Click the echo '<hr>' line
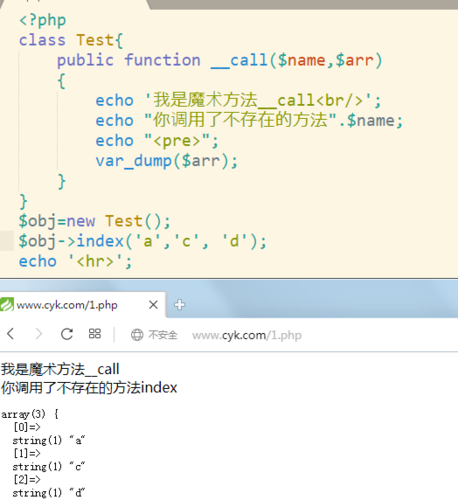 point(75,261)
